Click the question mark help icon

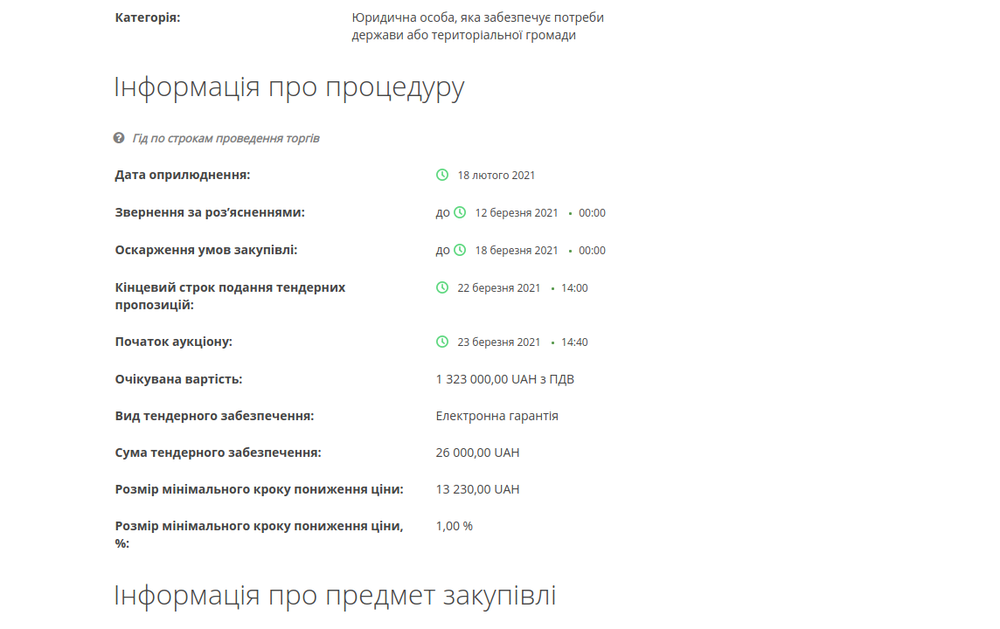119,138
